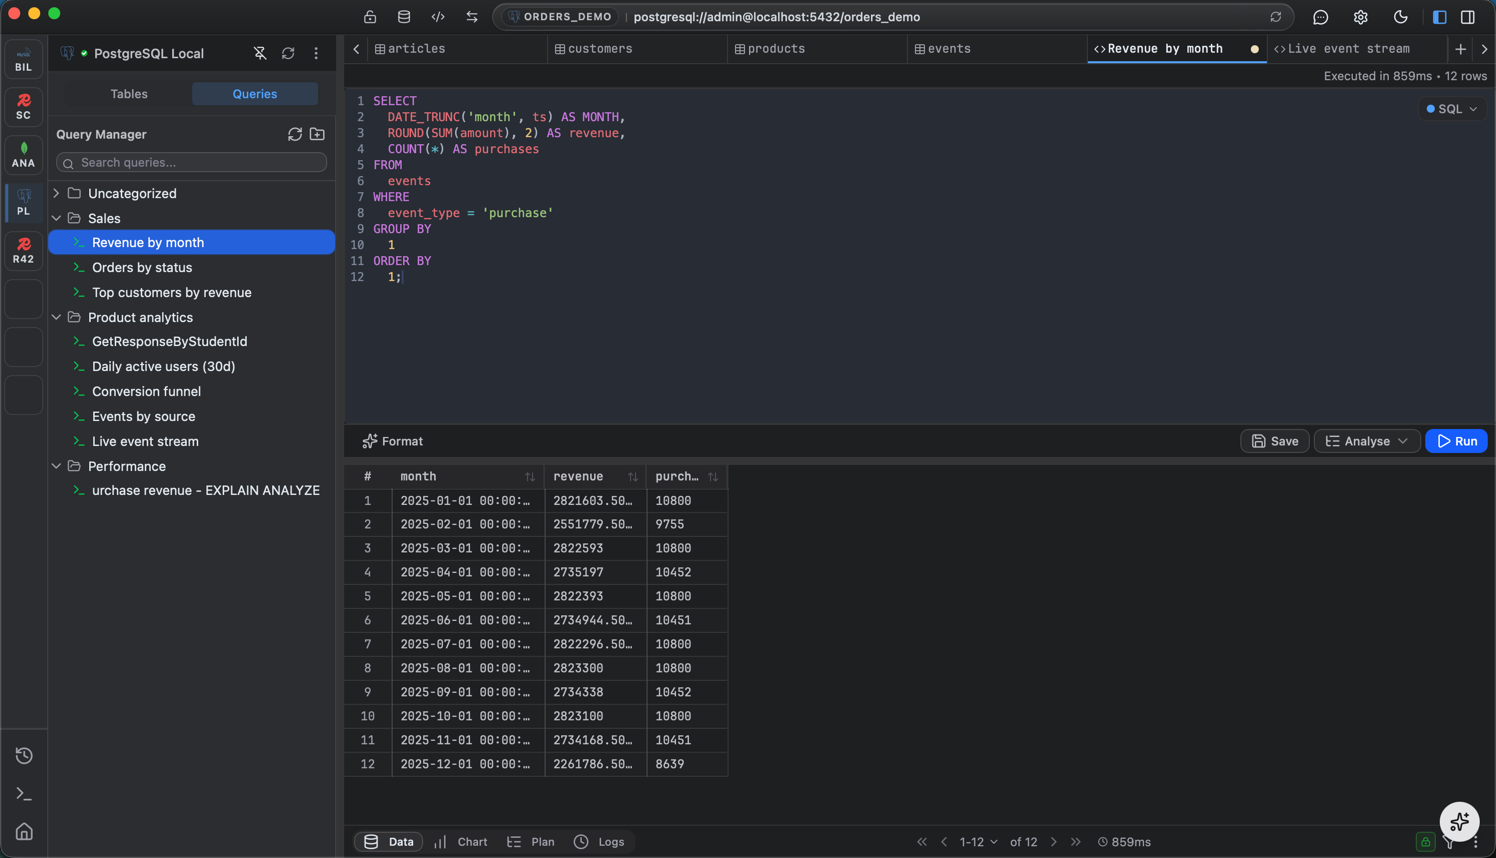Switch to the Logs view
Viewport: 1496px width, 858px height.
coord(599,842)
